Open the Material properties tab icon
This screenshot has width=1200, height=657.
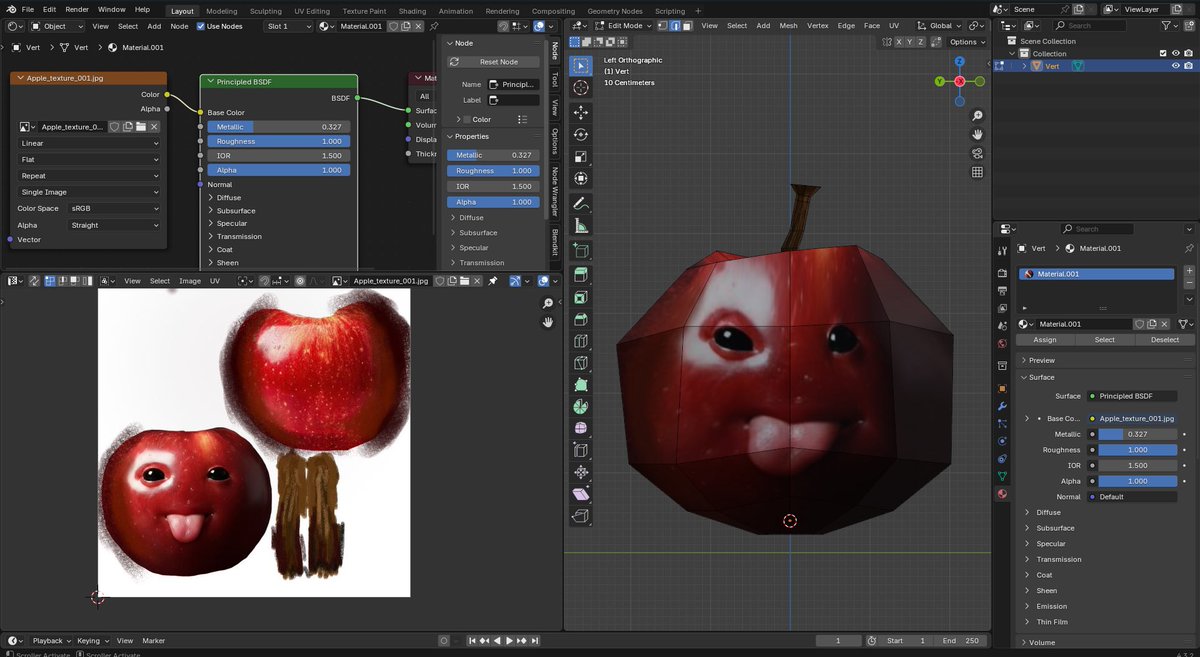click(x=1002, y=494)
